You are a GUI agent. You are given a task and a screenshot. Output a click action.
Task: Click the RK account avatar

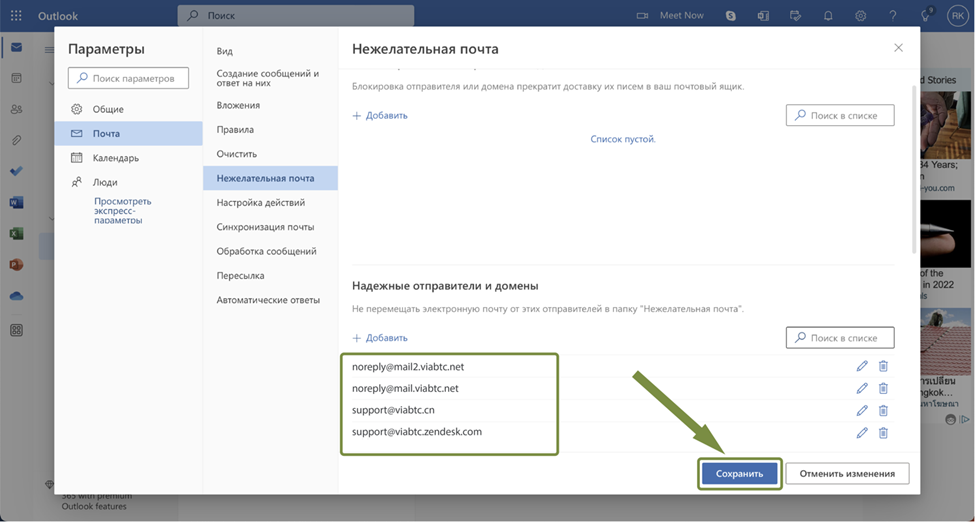(x=956, y=16)
